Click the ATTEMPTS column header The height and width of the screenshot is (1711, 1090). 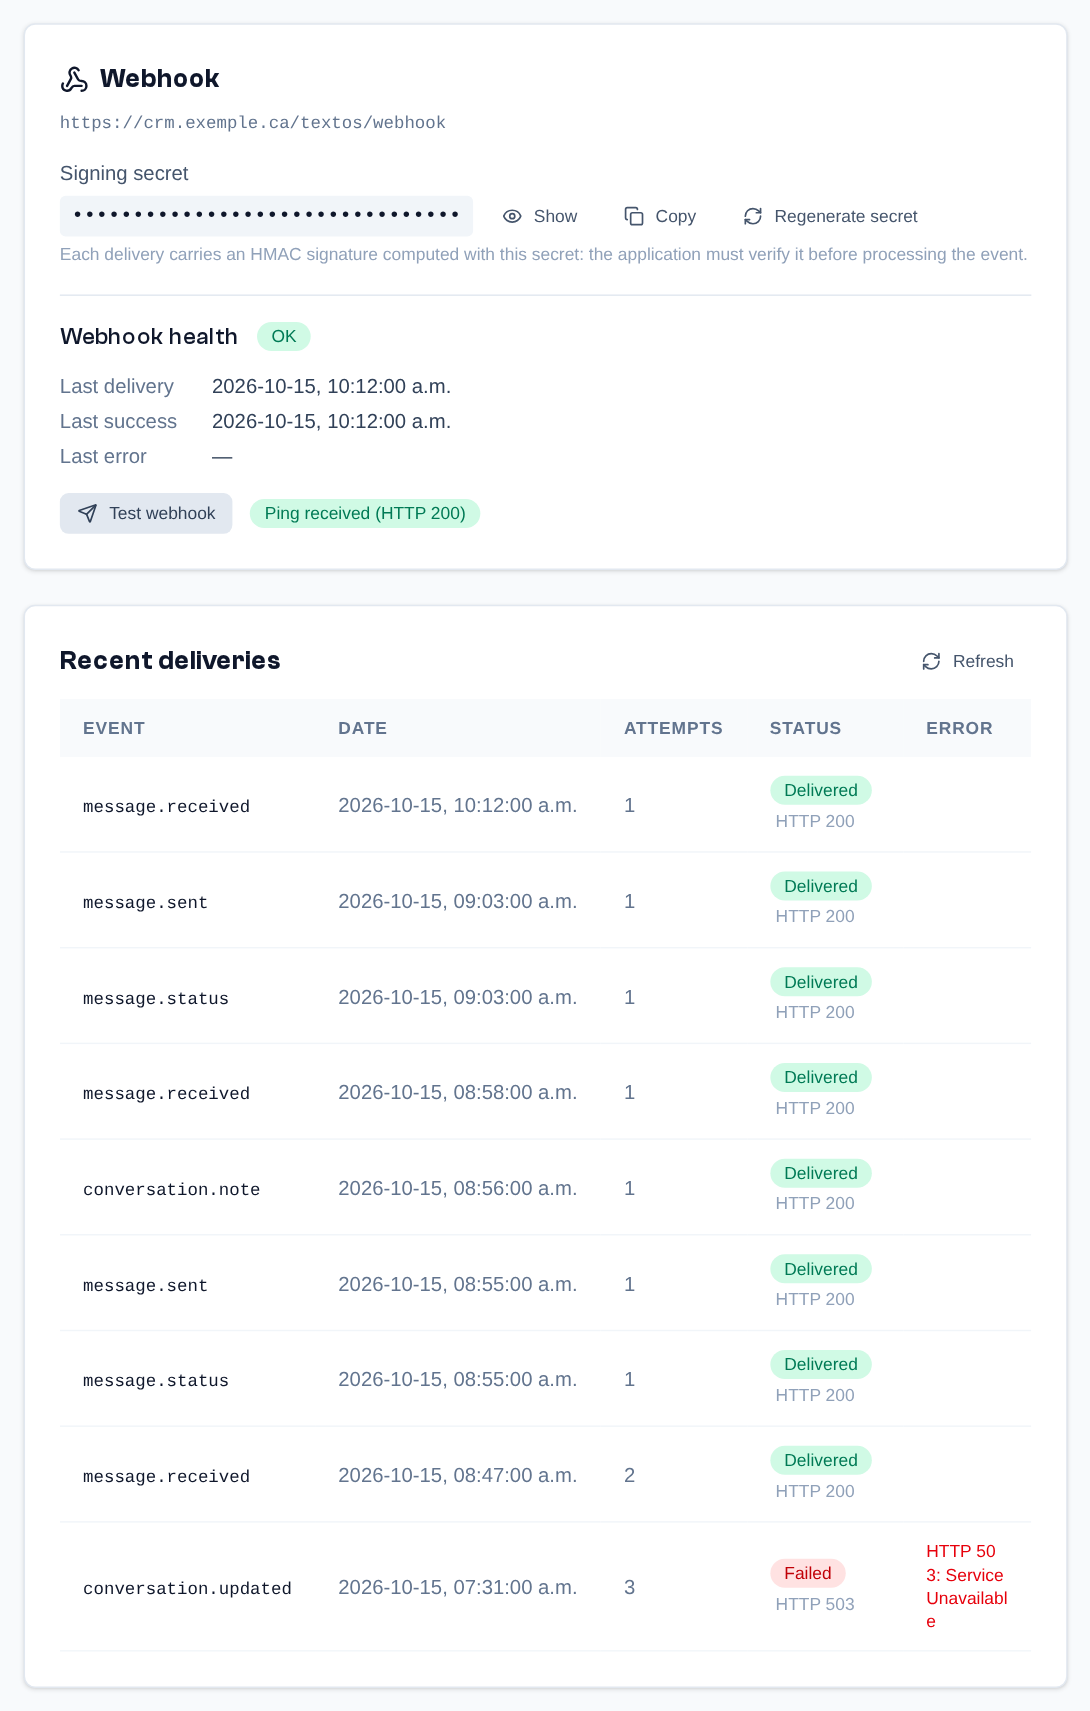tap(673, 728)
